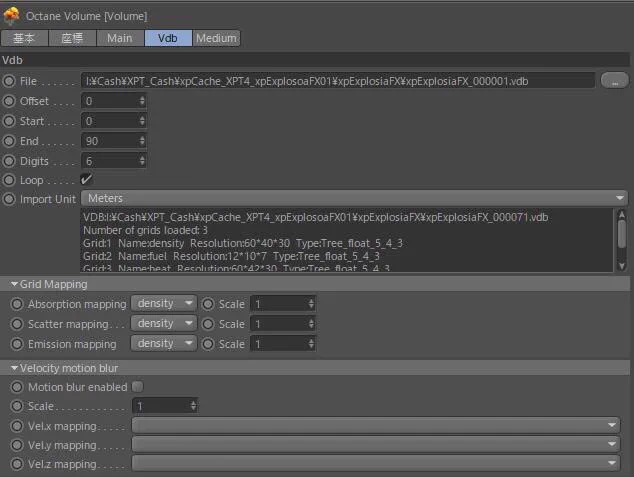Click the Octane Volume object icon
Screen dimensions: 634x477
coord(11,15)
